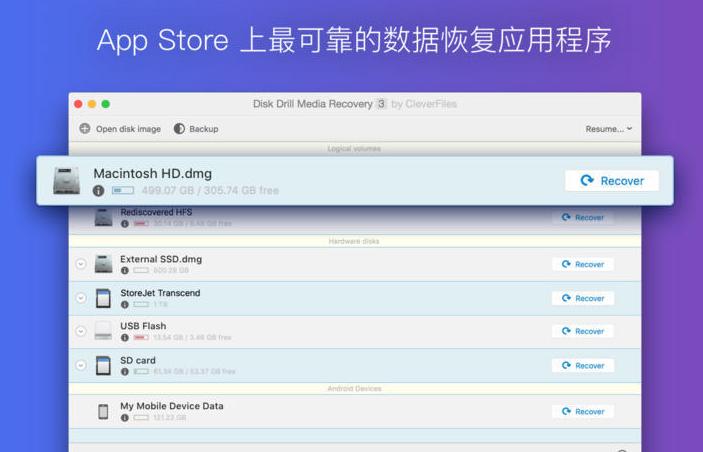Start recovery on USB Flash
The image size is (703, 452).
582,331
